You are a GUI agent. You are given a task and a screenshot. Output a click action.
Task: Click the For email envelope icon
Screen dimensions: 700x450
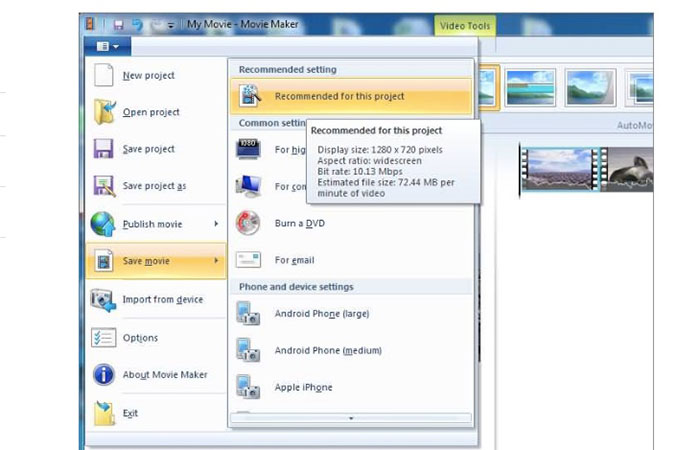click(x=248, y=260)
